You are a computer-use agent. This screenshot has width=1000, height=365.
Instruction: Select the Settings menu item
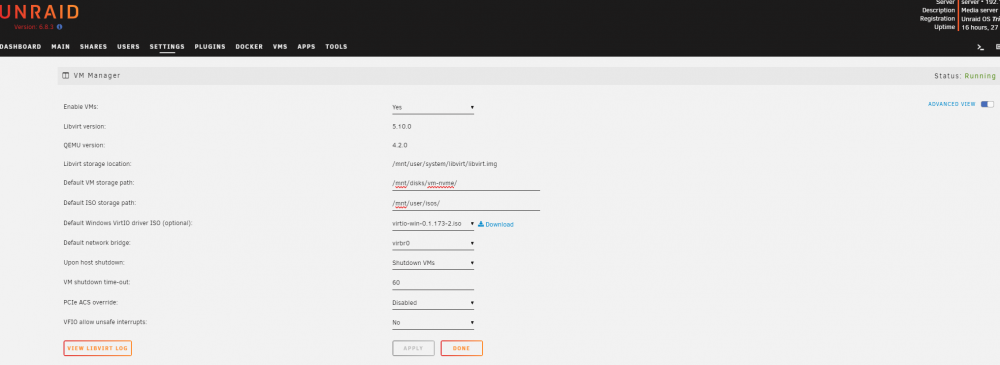point(167,47)
